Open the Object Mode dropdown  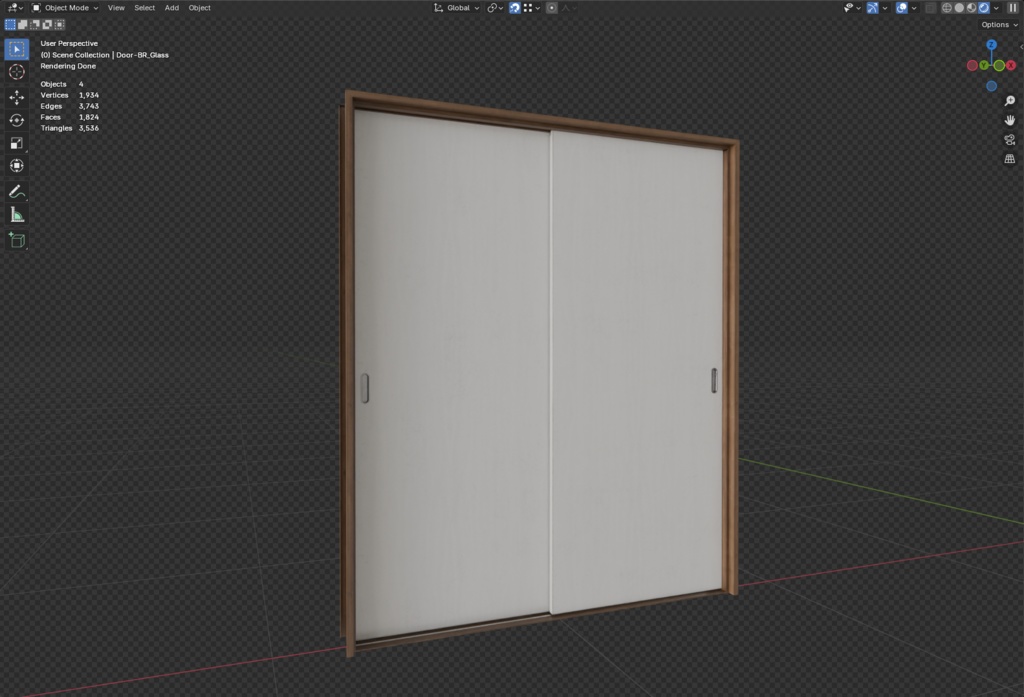[65, 8]
